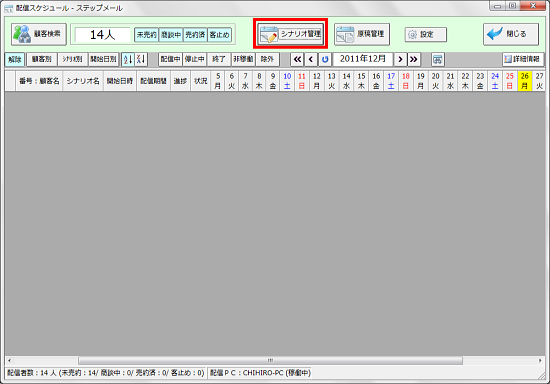Go to next month with single arrow
Viewport: 550px width, 384px height.
[x=400, y=59]
